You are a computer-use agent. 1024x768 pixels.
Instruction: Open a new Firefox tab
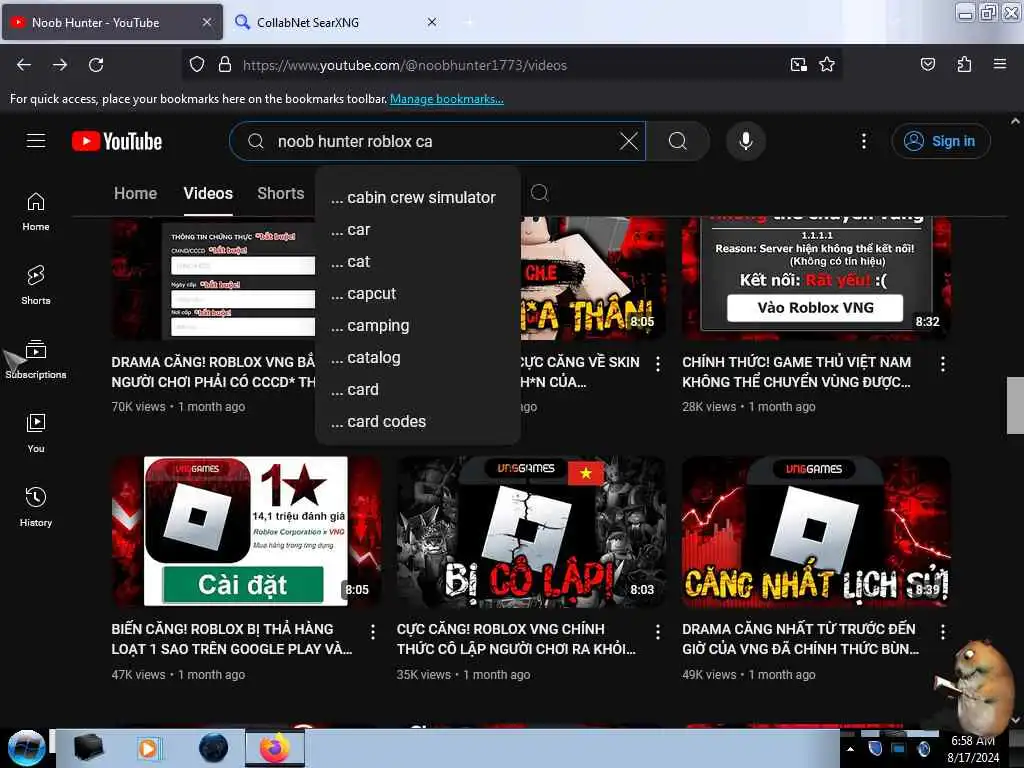pos(469,22)
